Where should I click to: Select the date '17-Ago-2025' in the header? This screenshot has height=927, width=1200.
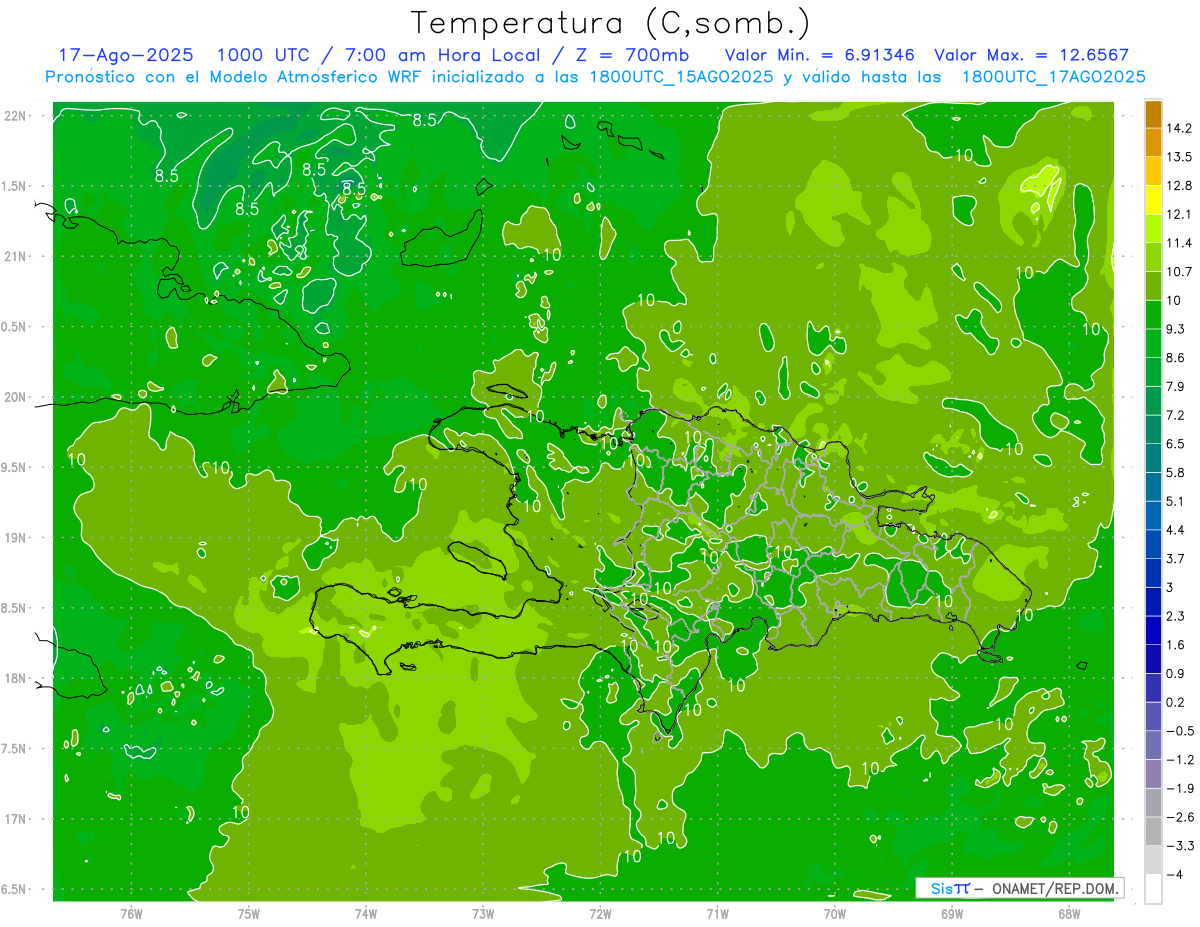tap(126, 55)
